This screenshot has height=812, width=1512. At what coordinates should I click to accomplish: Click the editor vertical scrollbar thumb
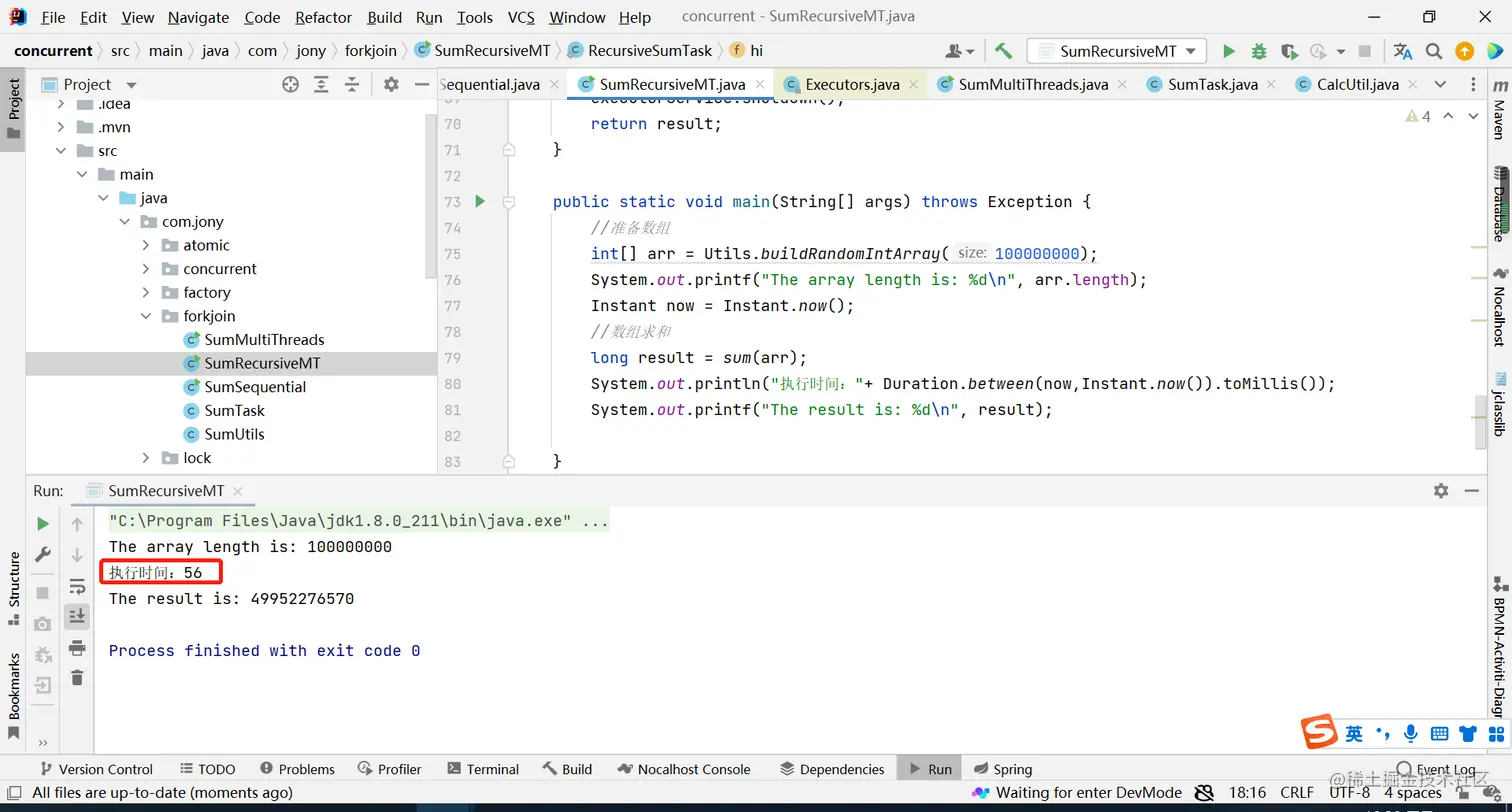pos(1481,421)
